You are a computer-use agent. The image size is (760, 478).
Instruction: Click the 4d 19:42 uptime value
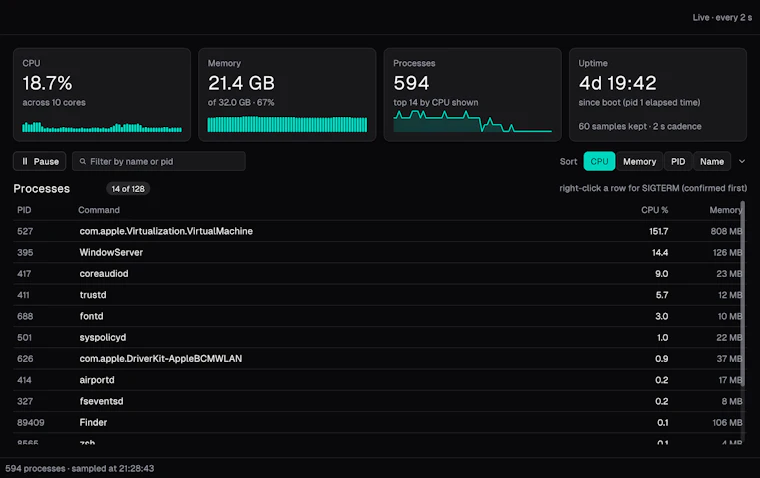tap(617, 83)
